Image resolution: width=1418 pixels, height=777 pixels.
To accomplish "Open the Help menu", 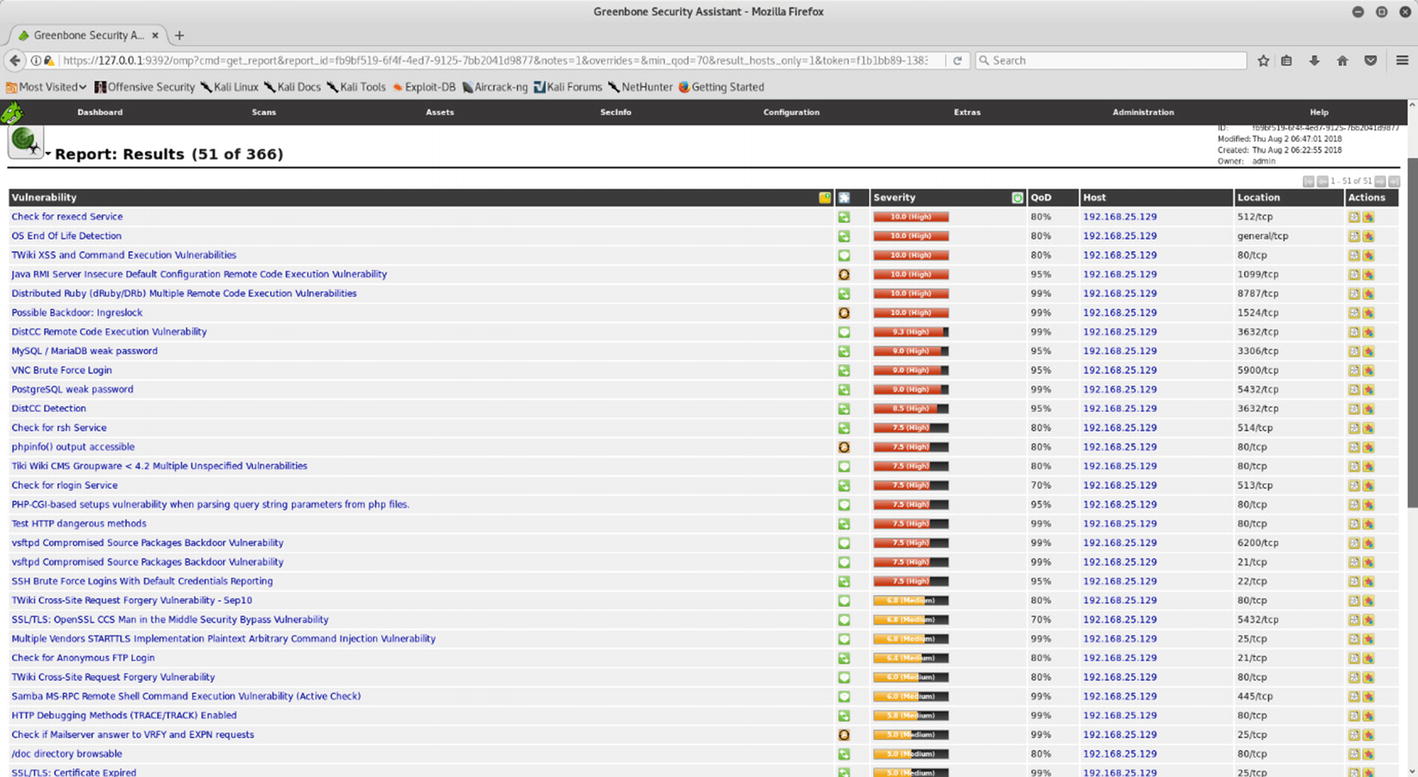I will [1319, 112].
